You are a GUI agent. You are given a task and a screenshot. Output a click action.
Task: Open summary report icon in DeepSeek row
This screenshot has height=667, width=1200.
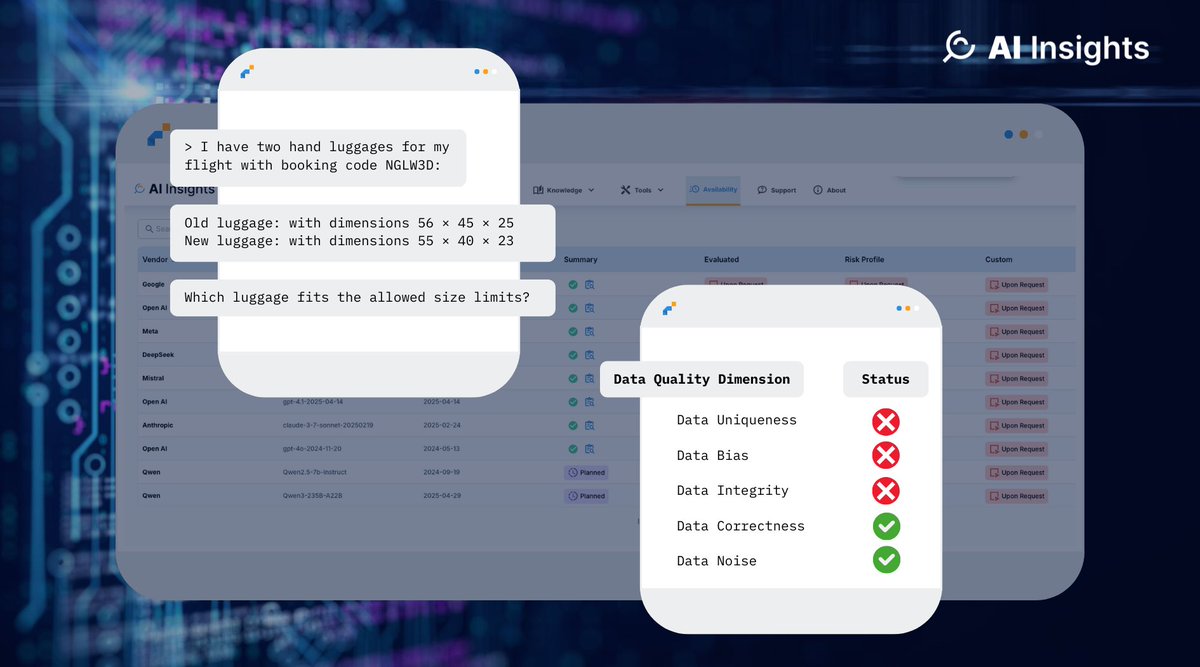coord(590,355)
